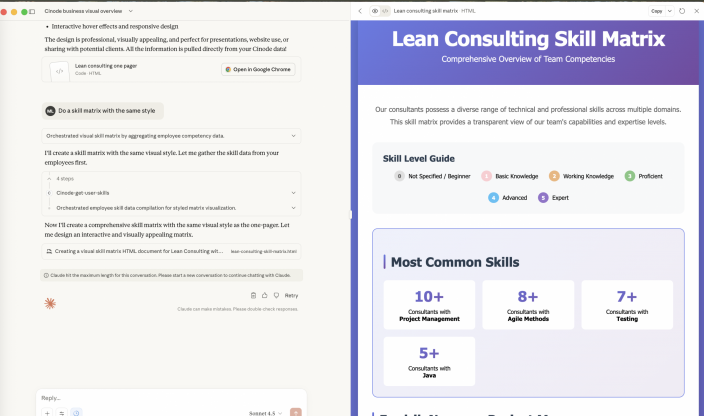Close the artifact panel
The width and height of the screenshot is (704, 416).
695,10
